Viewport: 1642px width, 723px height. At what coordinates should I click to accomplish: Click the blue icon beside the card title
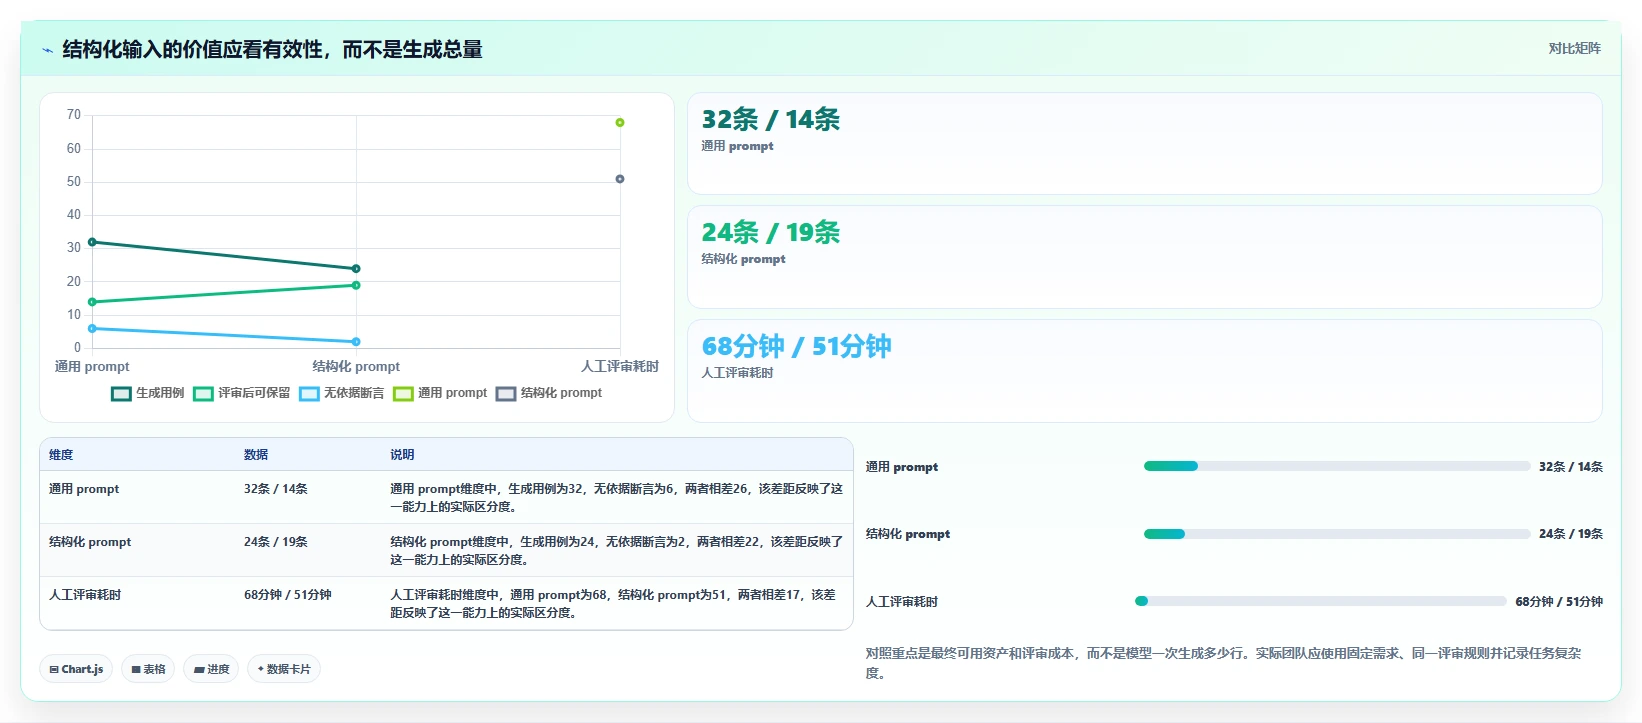coord(47,50)
